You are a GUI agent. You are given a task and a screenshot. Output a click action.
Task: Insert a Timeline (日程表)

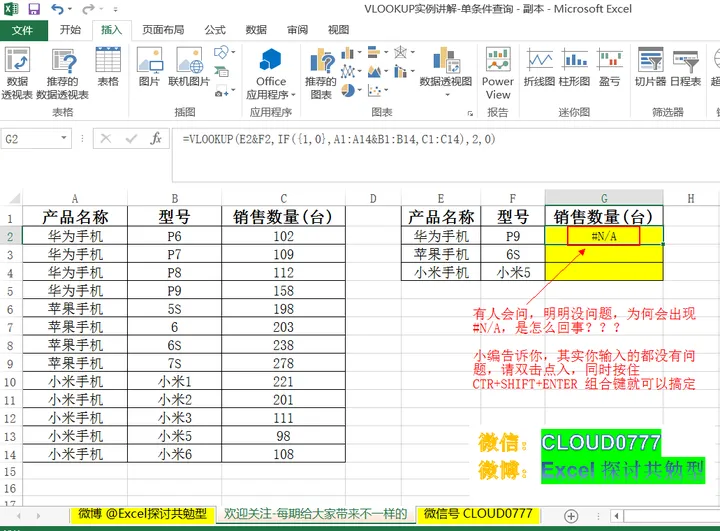tap(686, 67)
